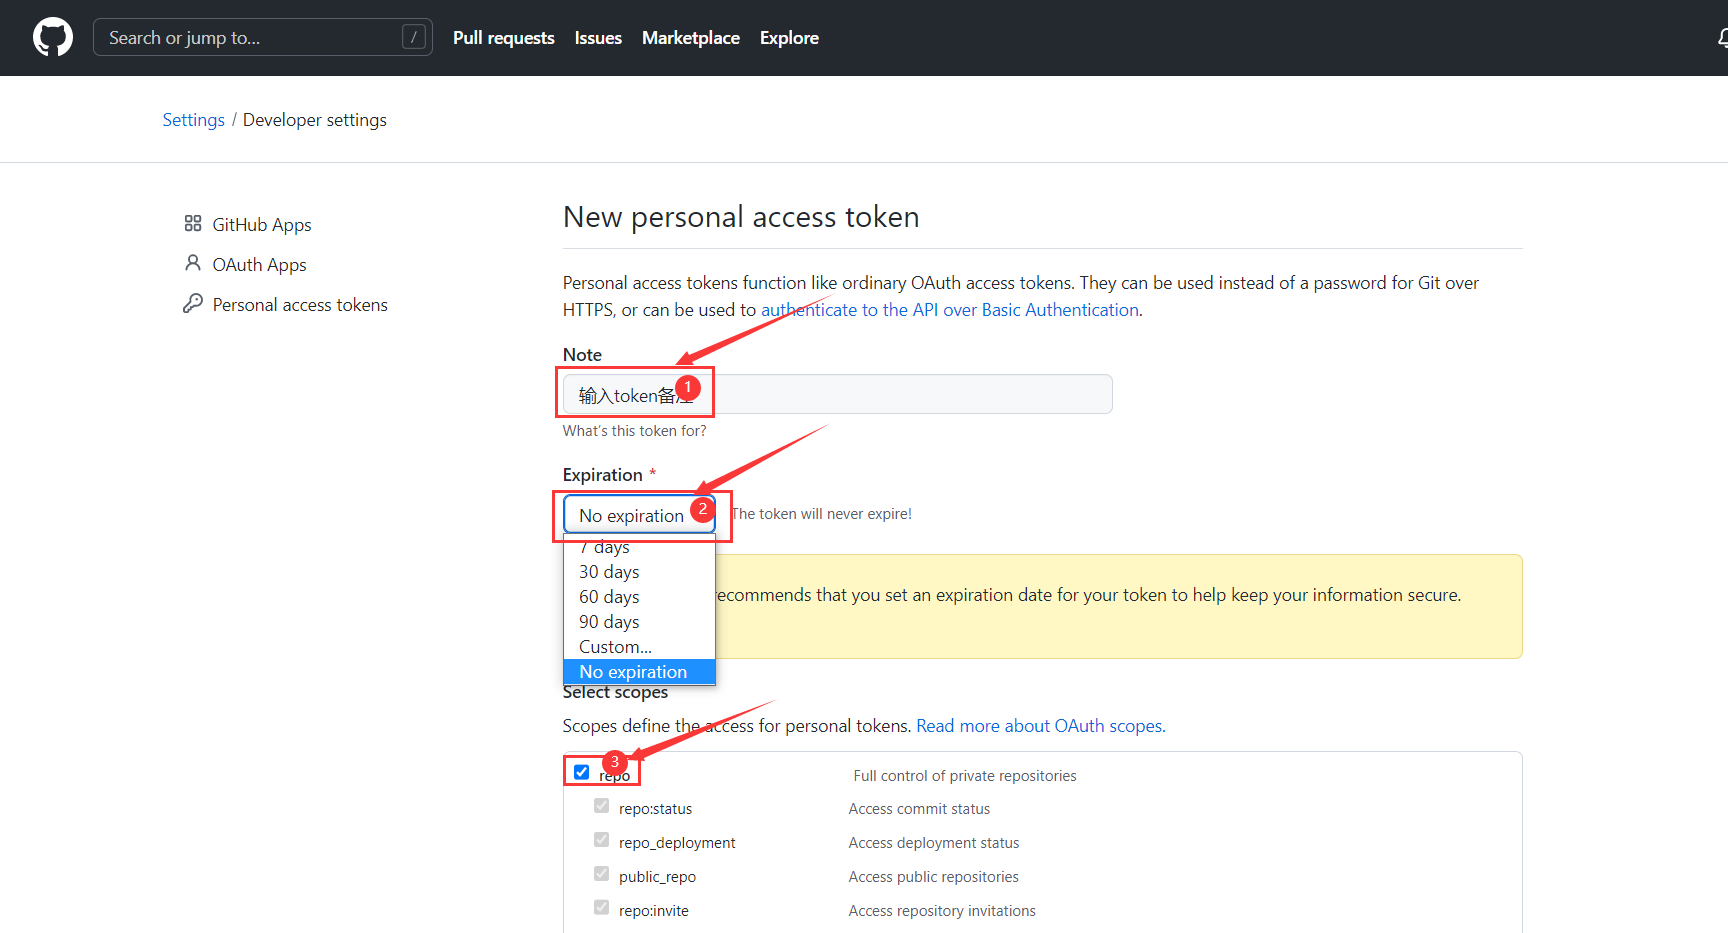Viewport: 1728px width, 933px height.
Task: Open the Expiration dropdown
Action: [x=638, y=515]
